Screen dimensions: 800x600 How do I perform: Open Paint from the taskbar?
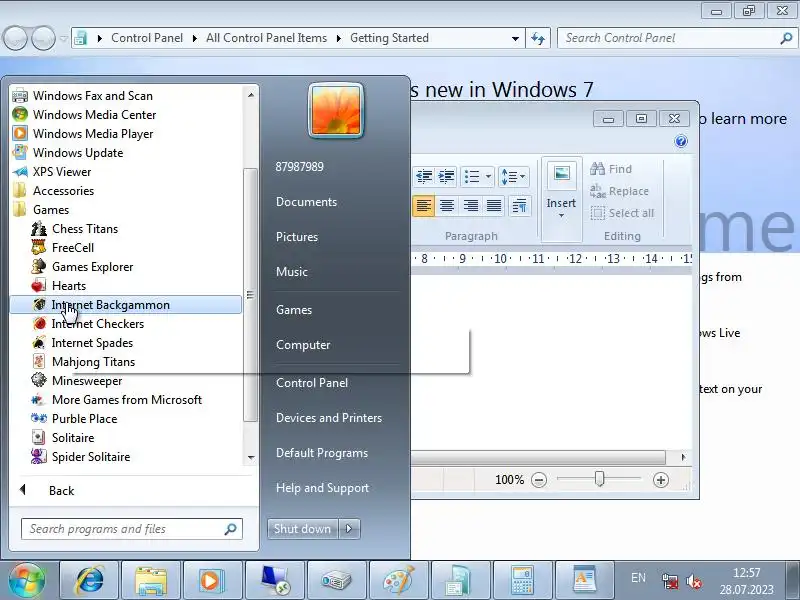pyautogui.click(x=398, y=581)
